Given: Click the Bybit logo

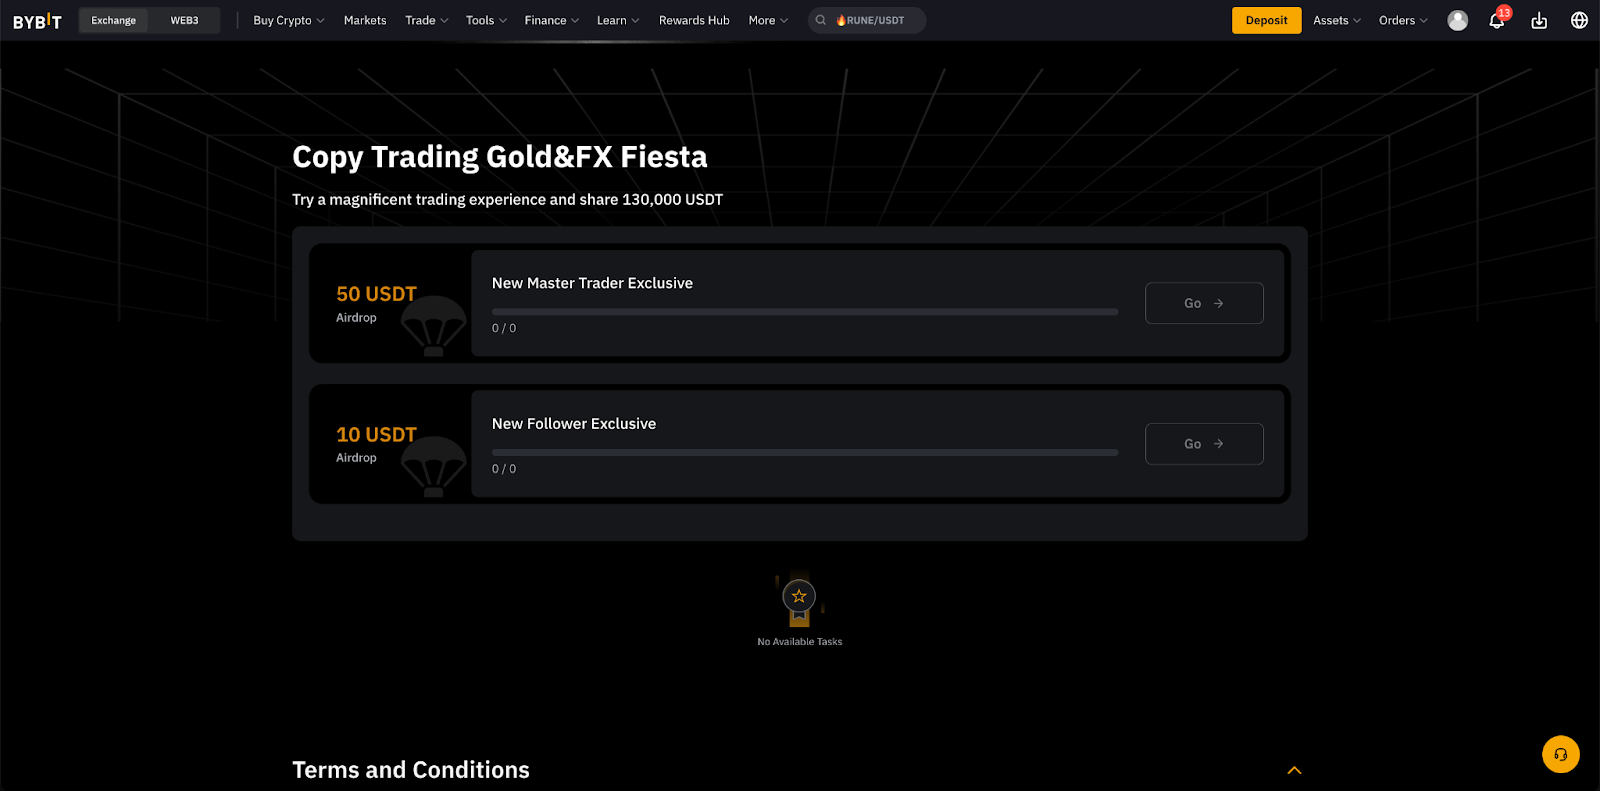Looking at the screenshot, I should tap(37, 21).
